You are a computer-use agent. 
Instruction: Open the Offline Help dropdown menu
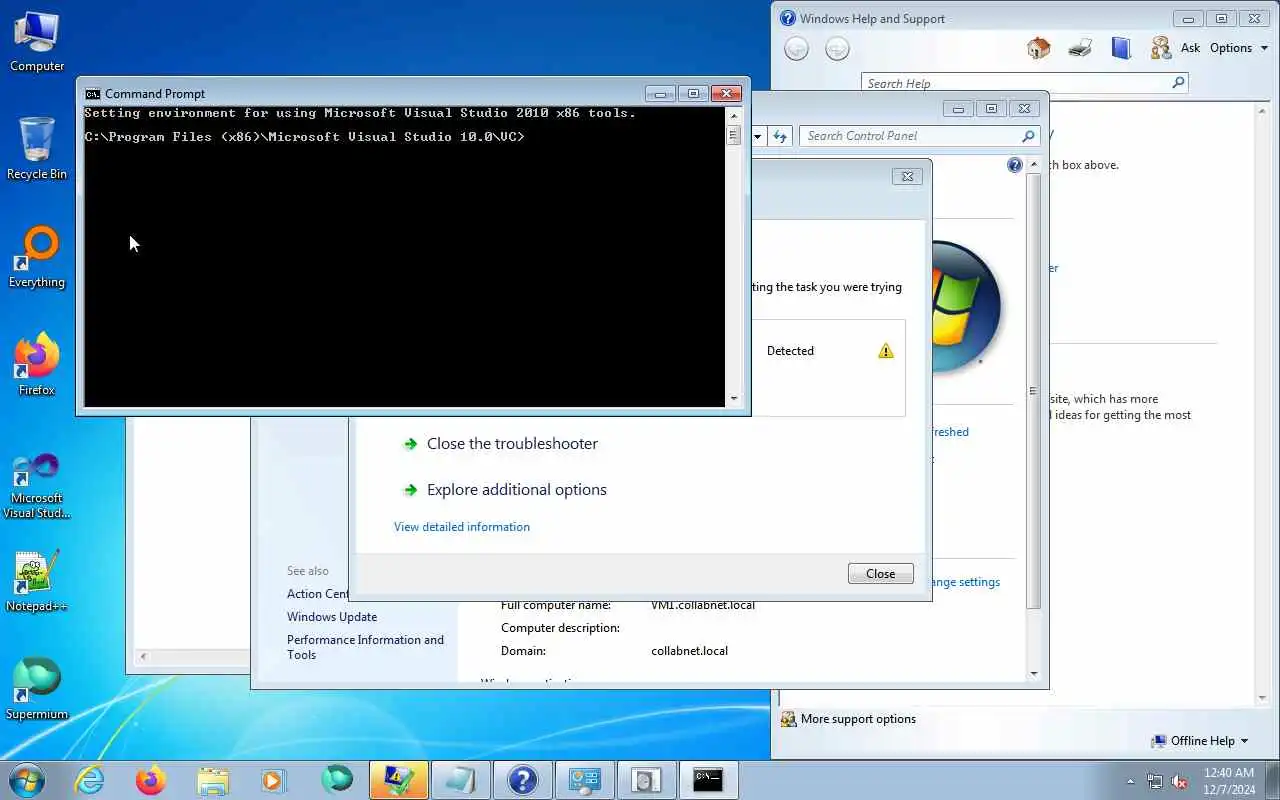(1201, 741)
